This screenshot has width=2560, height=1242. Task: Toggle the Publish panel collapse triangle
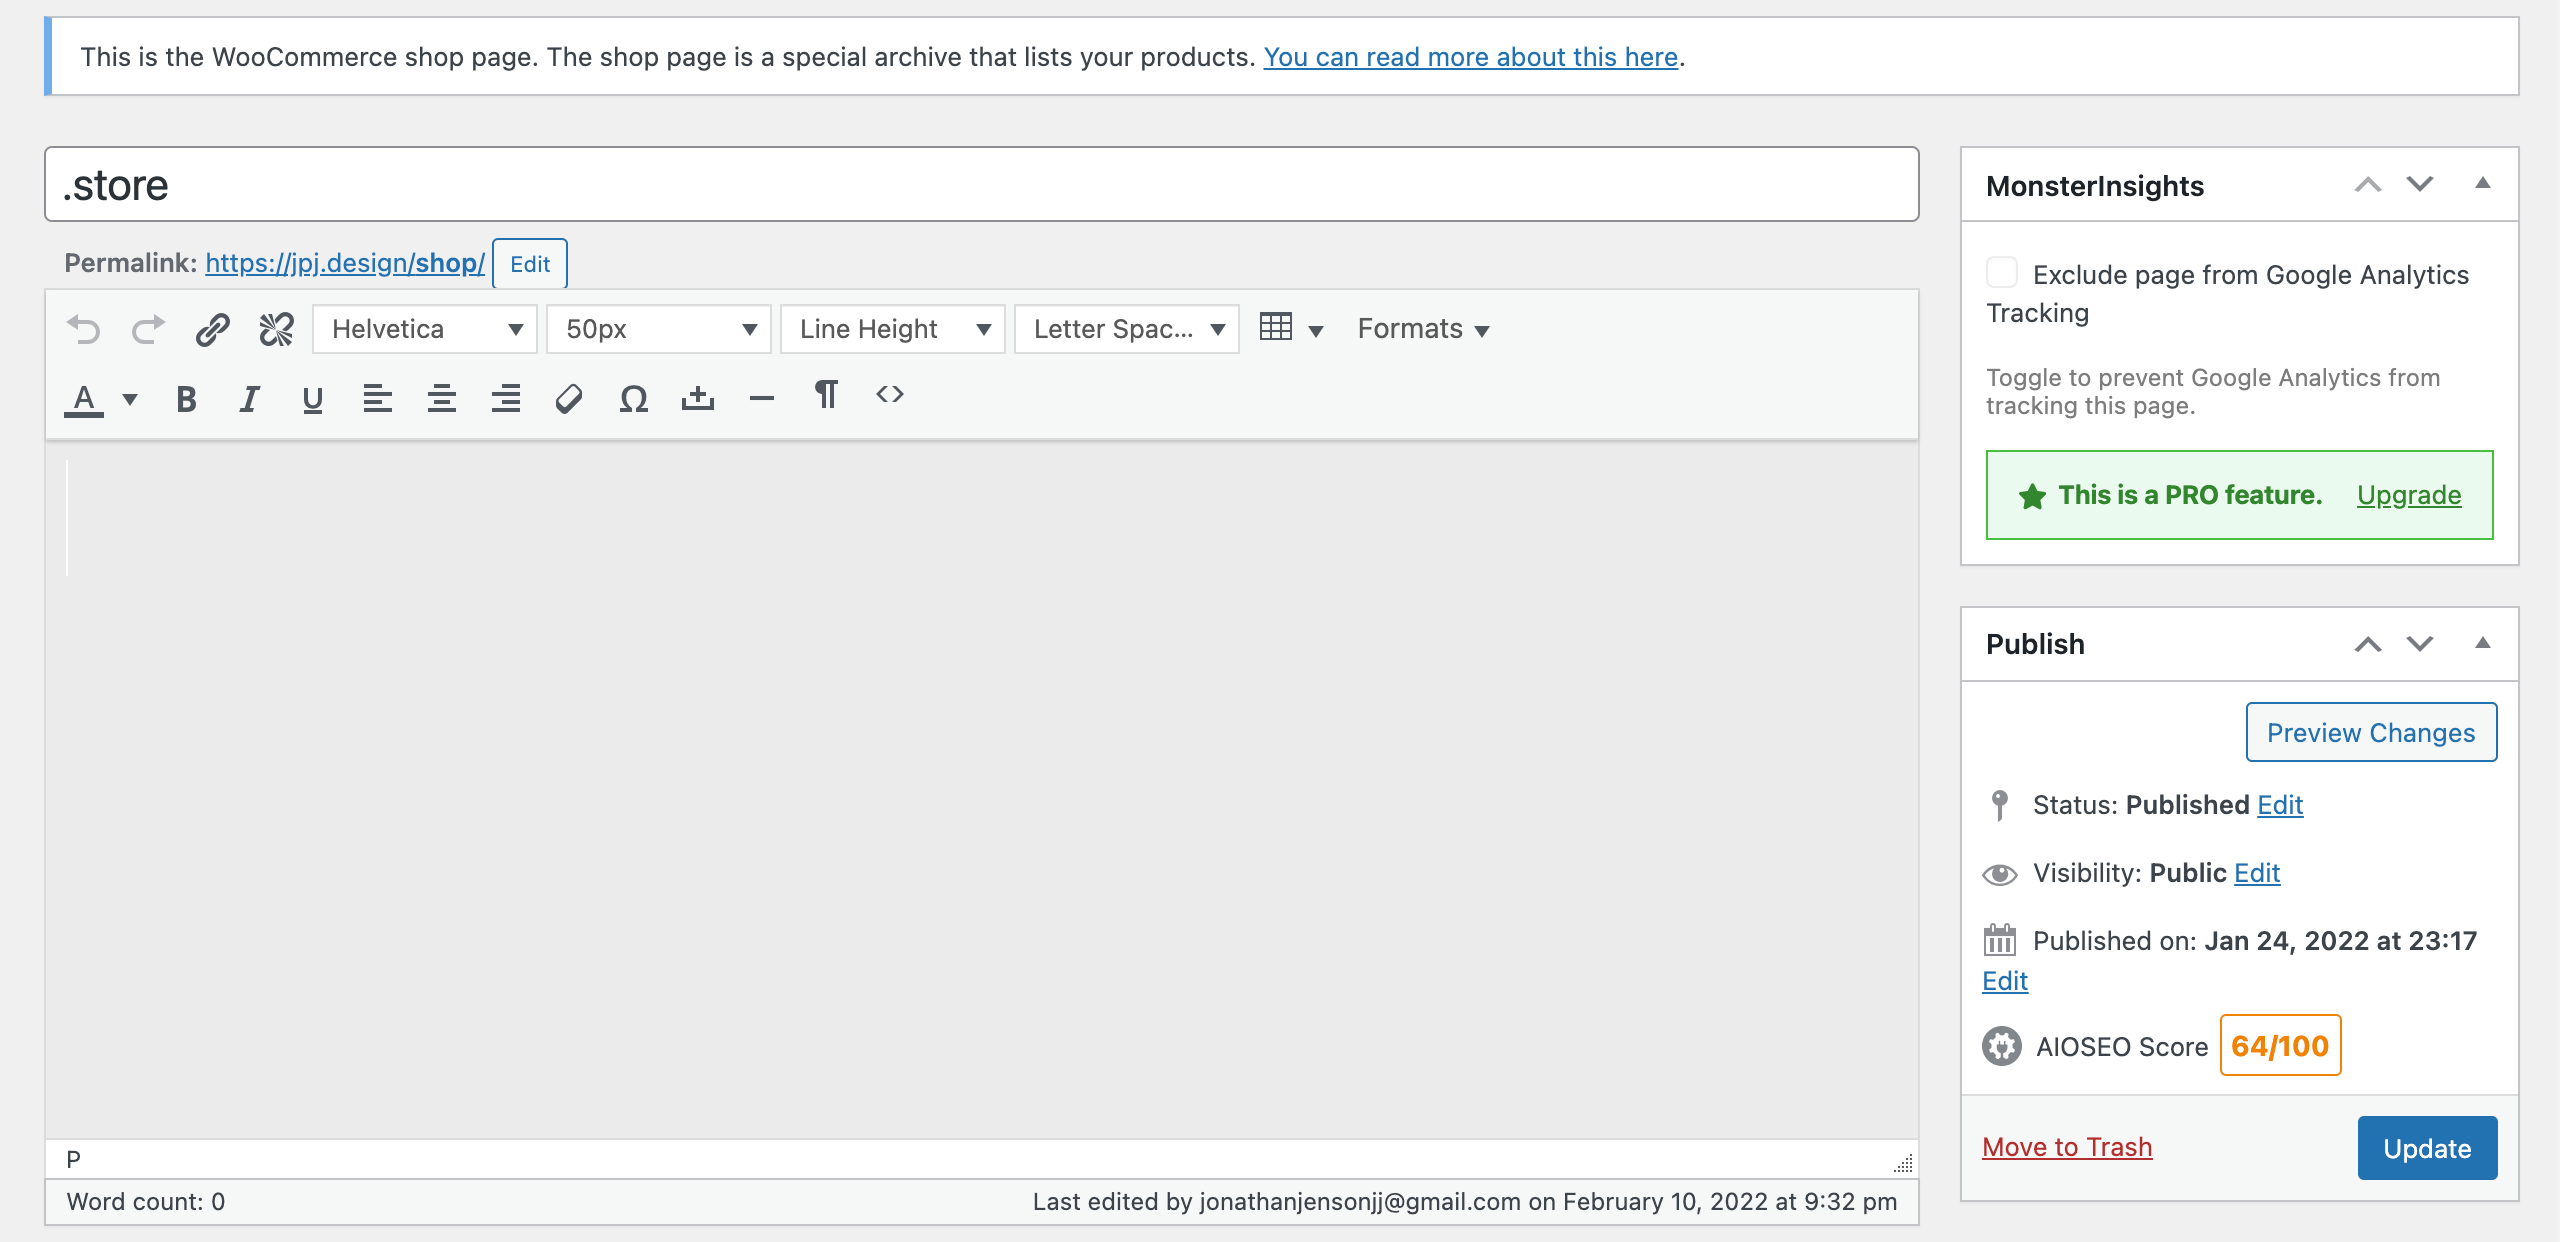[2482, 643]
